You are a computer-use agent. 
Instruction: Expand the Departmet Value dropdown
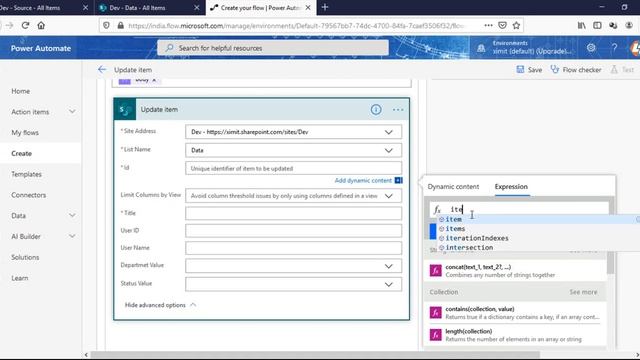[x=389, y=266]
